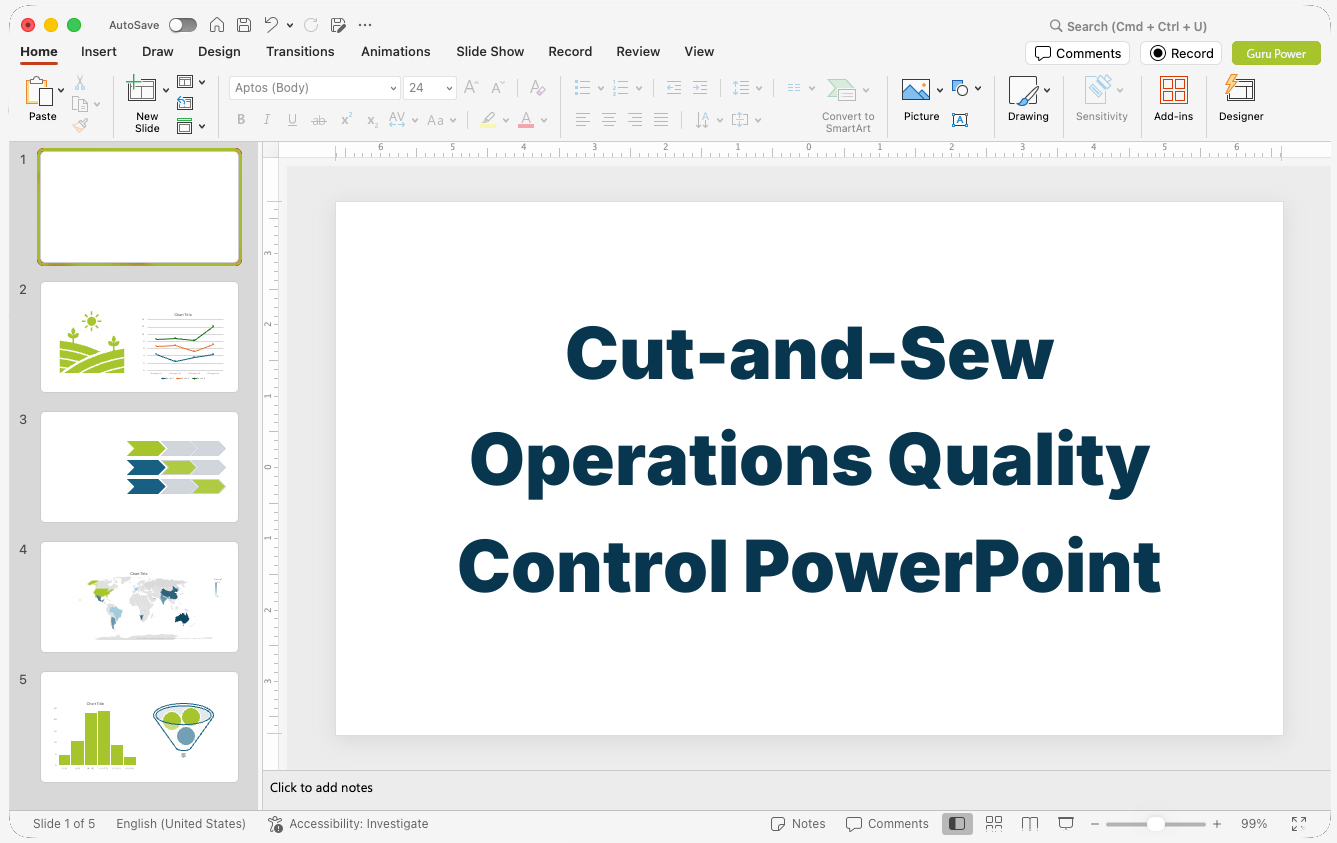This screenshot has width=1337, height=843.
Task: Increase the list indent level
Action: point(700,88)
